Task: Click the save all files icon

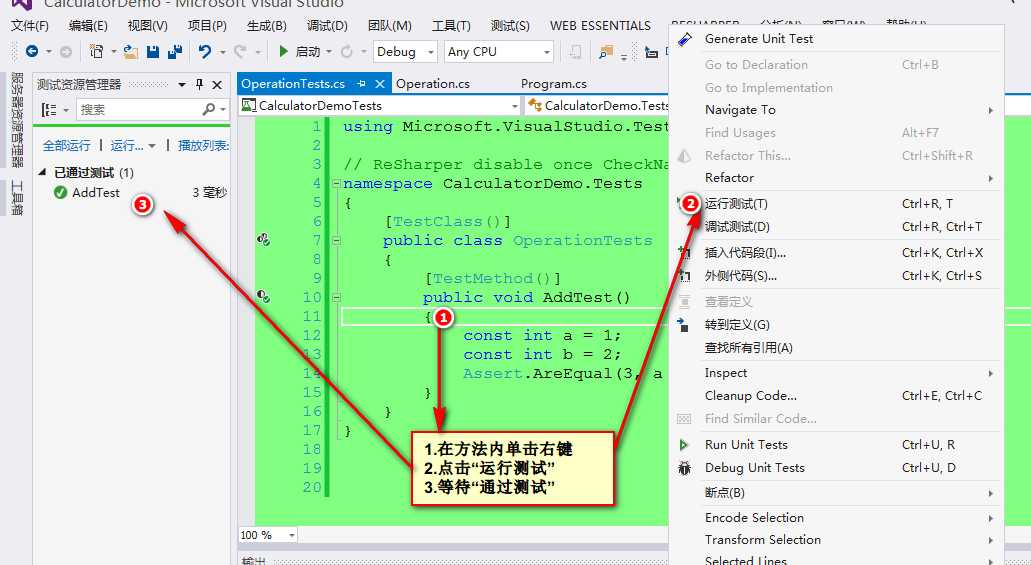Action: coord(175,51)
